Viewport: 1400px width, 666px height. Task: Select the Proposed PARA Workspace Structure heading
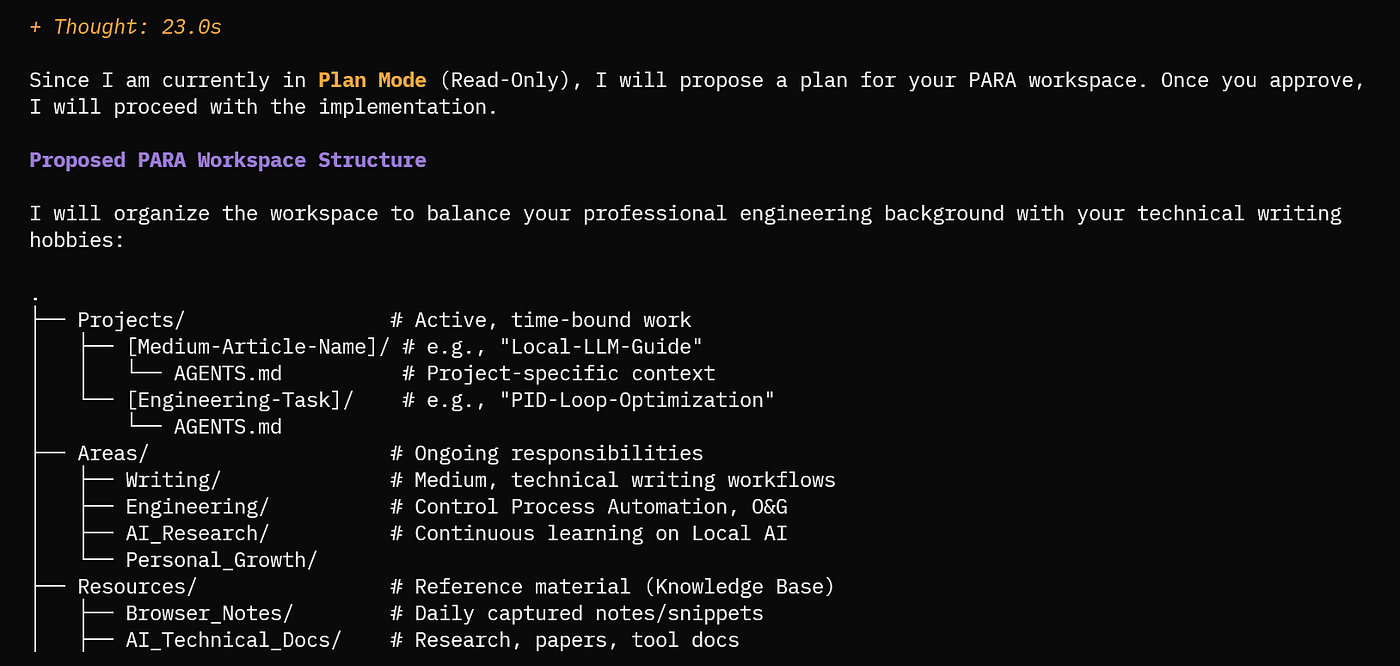228,160
